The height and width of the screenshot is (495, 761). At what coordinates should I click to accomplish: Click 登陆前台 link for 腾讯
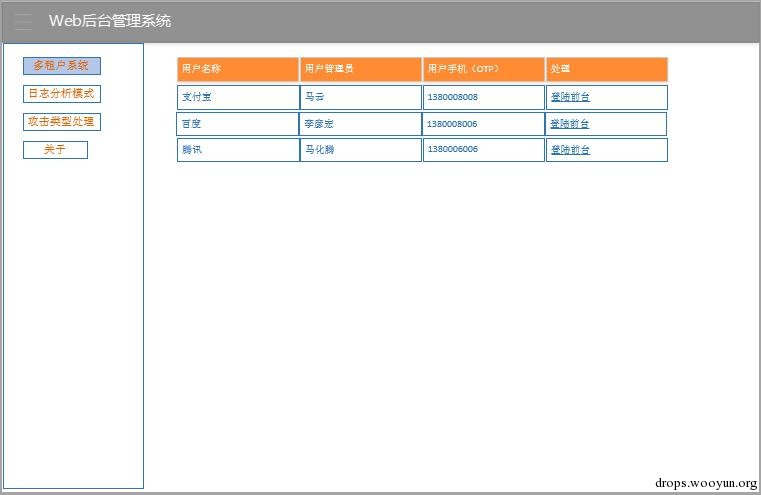click(x=570, y=150)
